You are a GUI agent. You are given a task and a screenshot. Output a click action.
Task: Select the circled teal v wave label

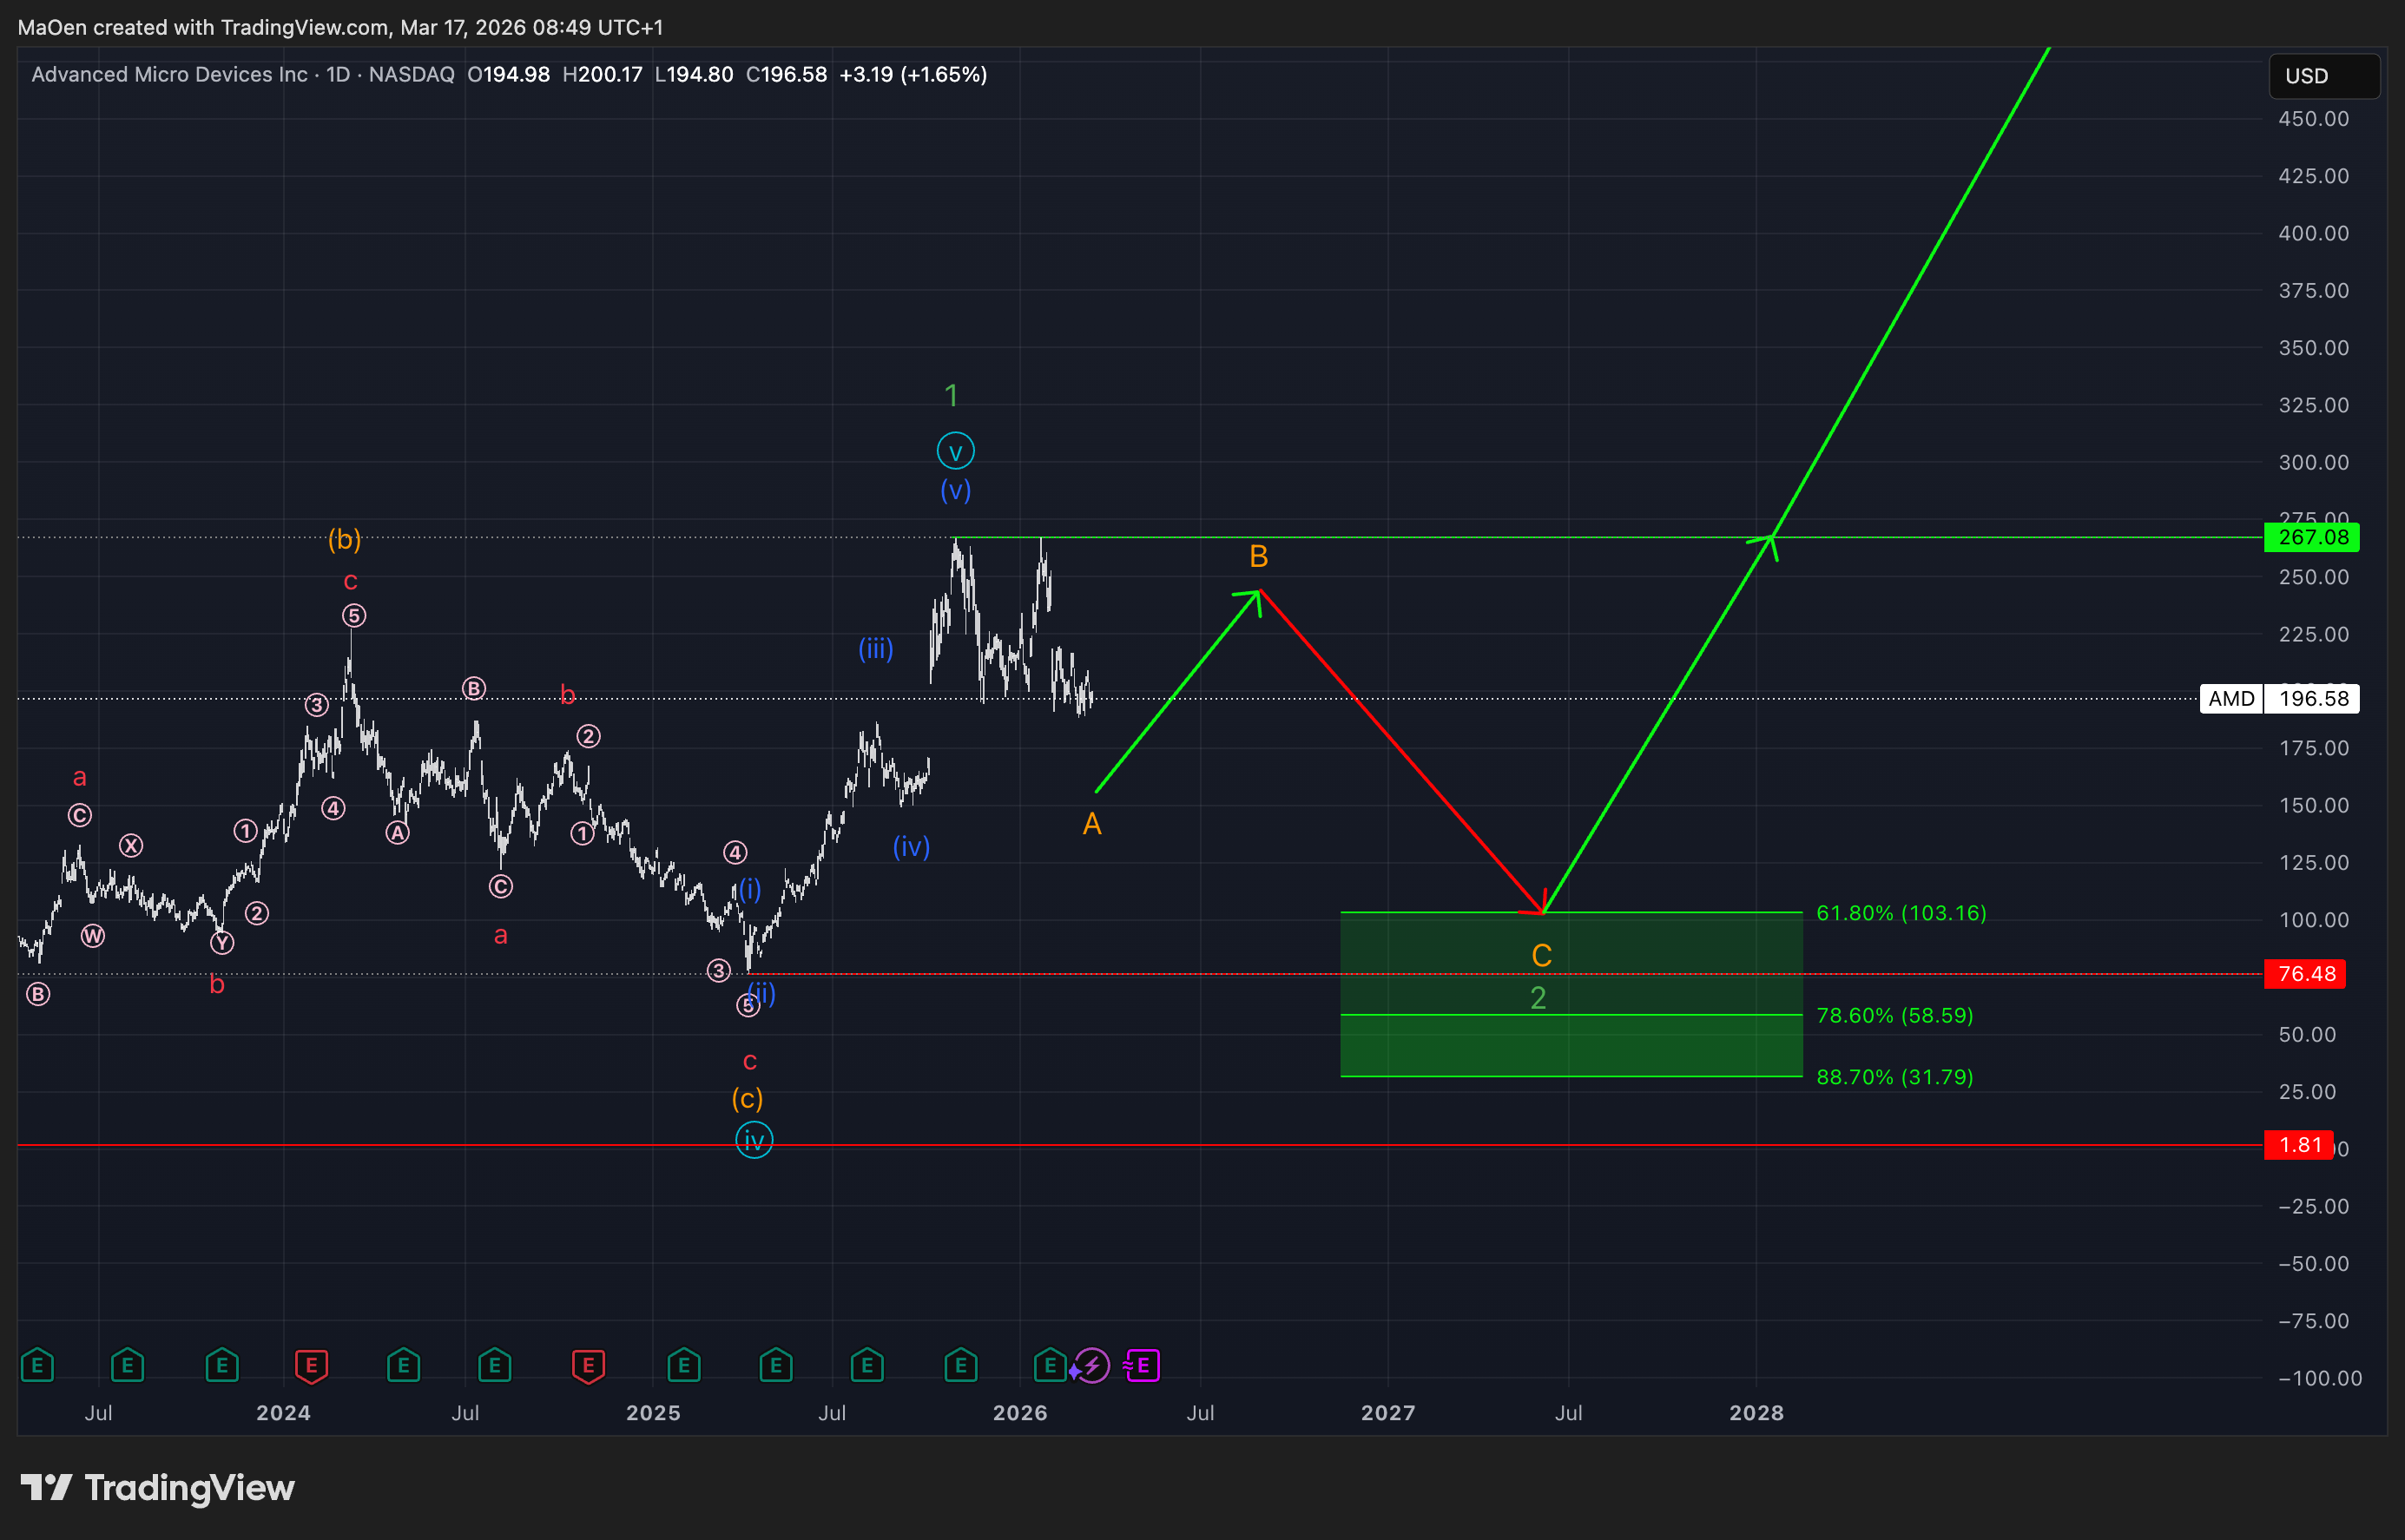tap(955, 452)
